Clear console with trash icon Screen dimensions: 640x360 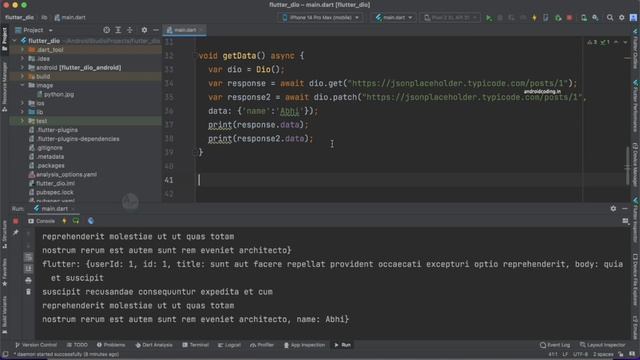pos(28,291)
